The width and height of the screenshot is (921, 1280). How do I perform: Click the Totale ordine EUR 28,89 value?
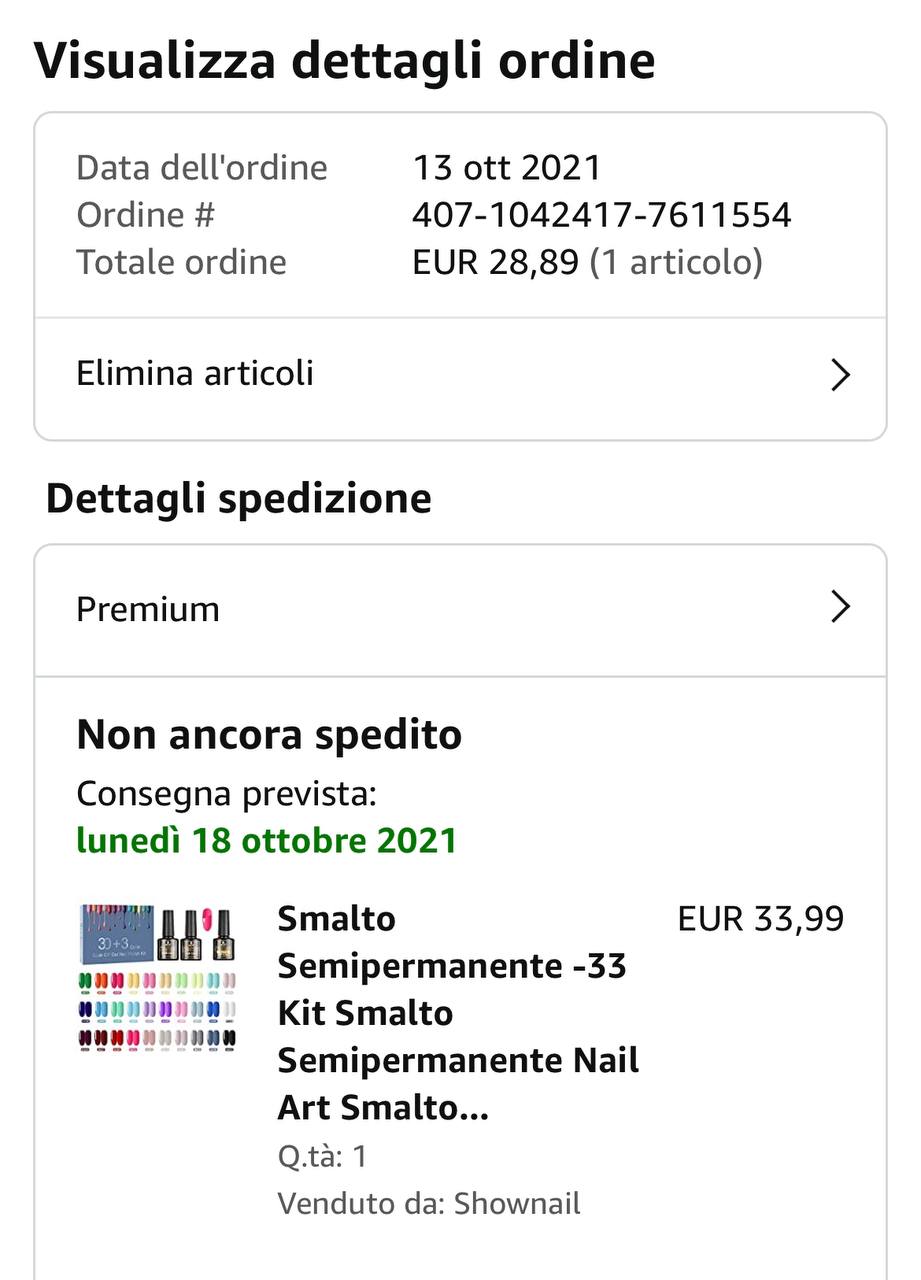[495, 262]
